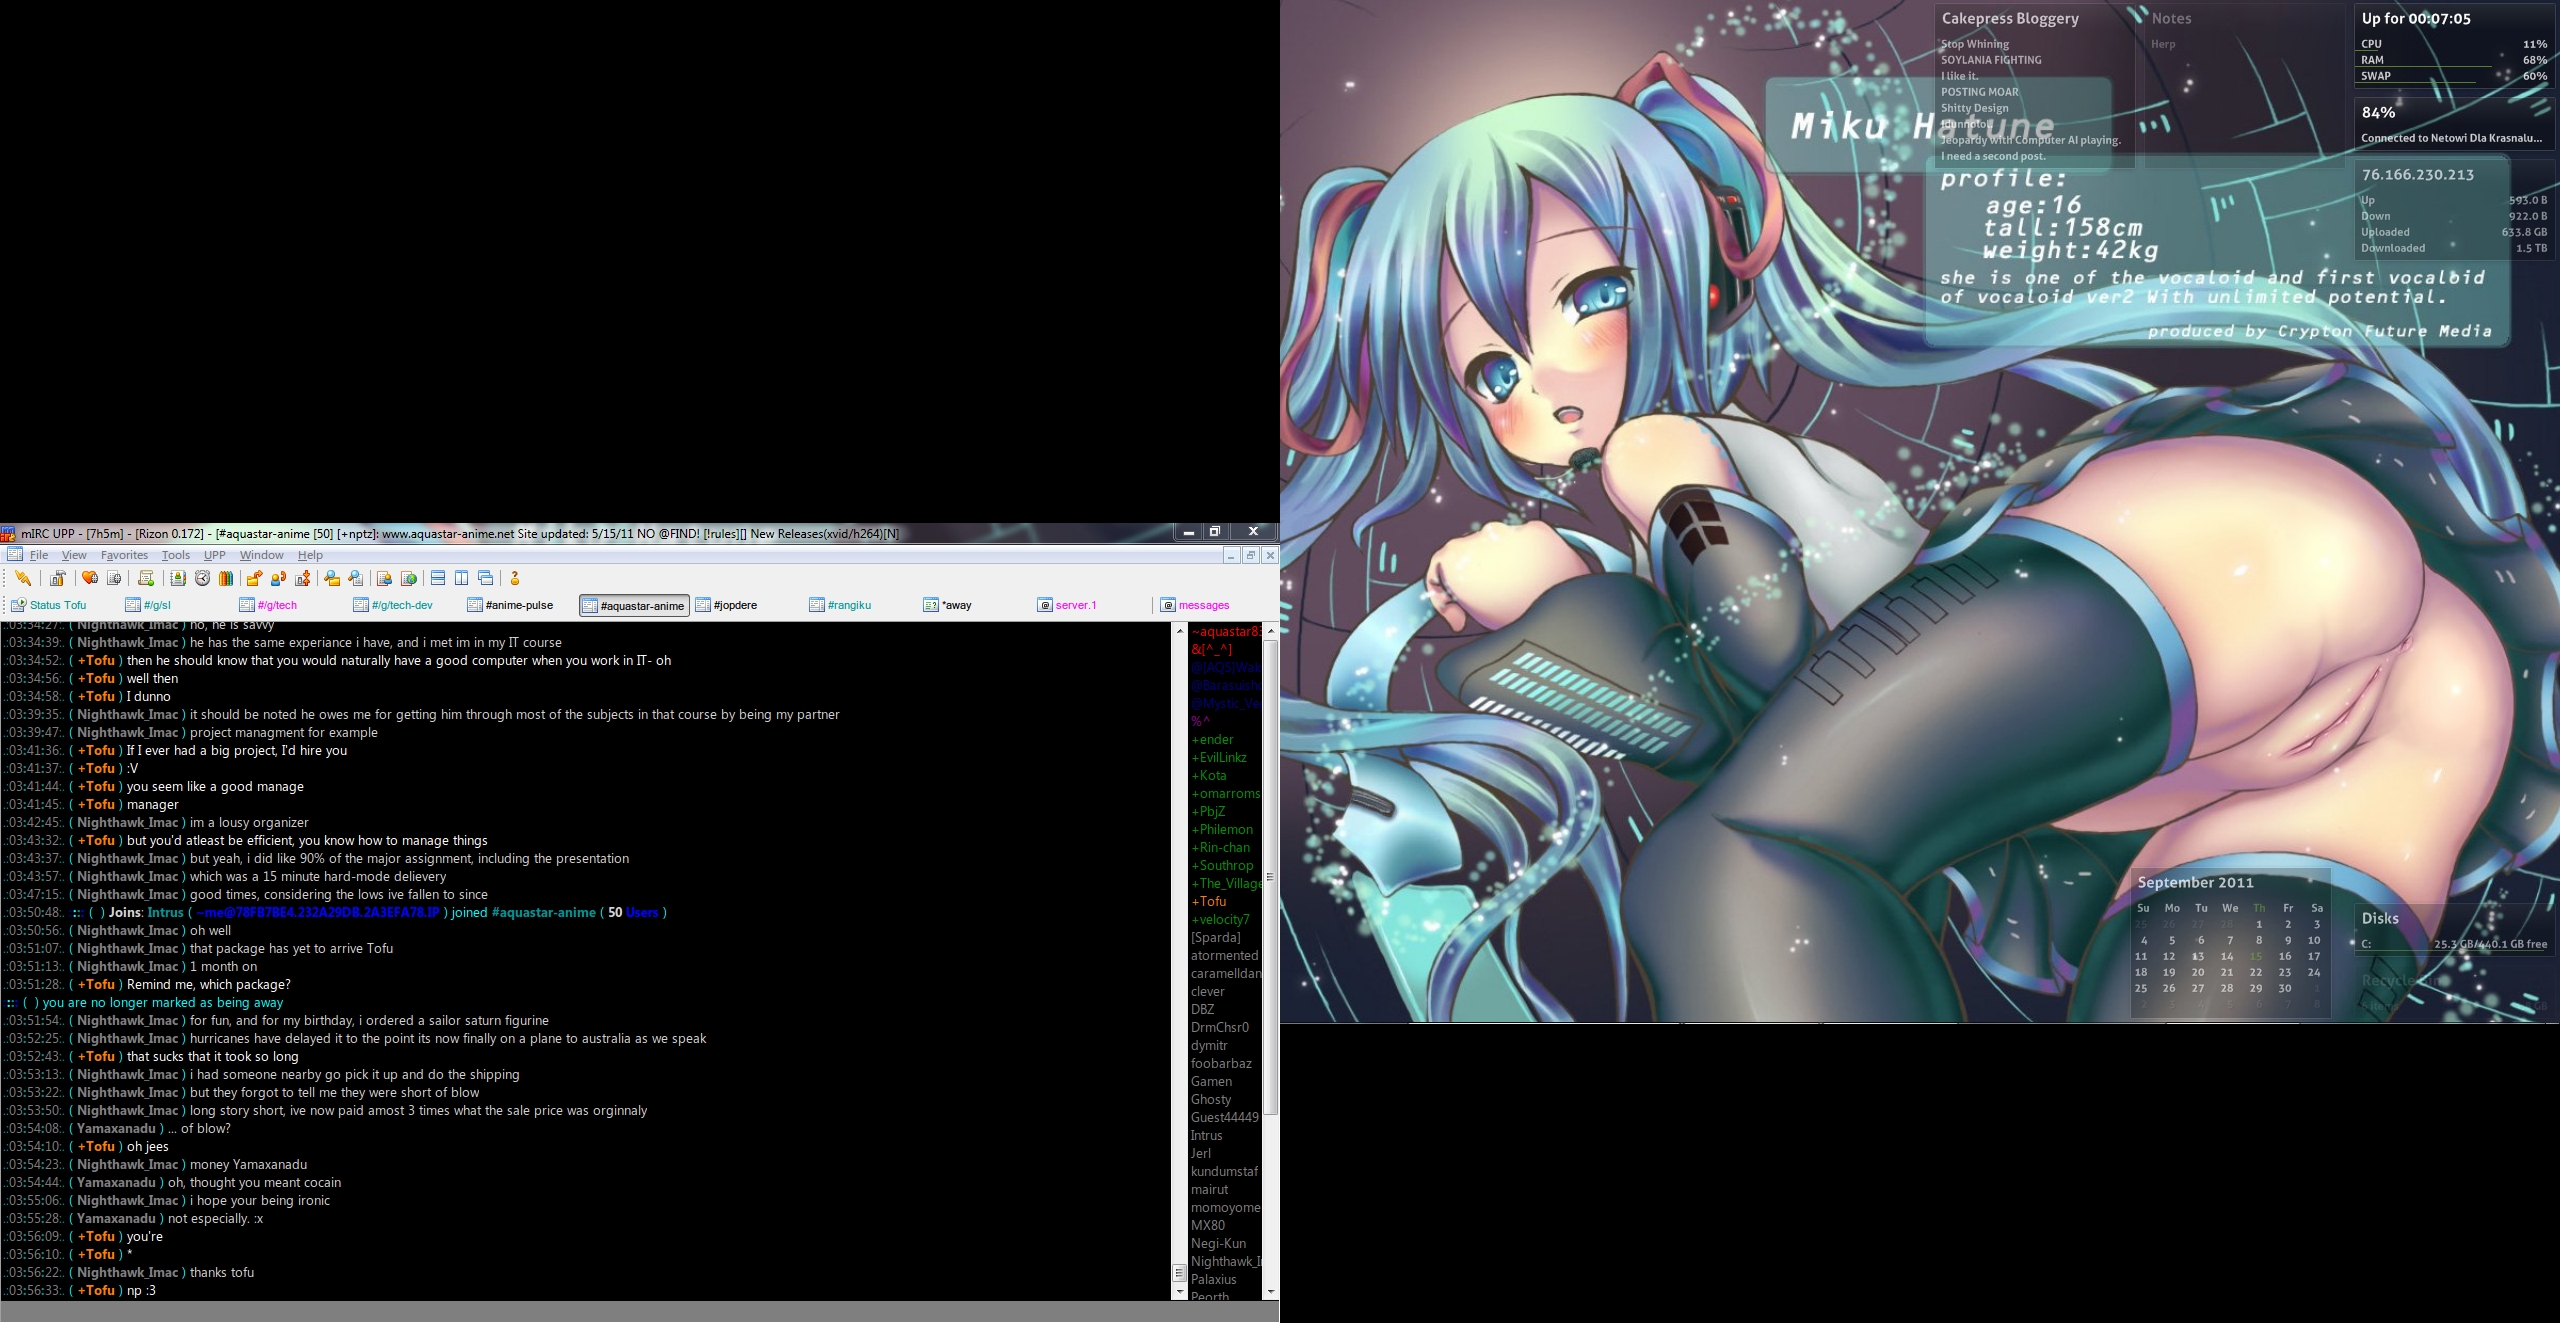Viewport: 2560px width, 1323px height.
Task: Open the Colors palette icon
Action: point(226,578)
